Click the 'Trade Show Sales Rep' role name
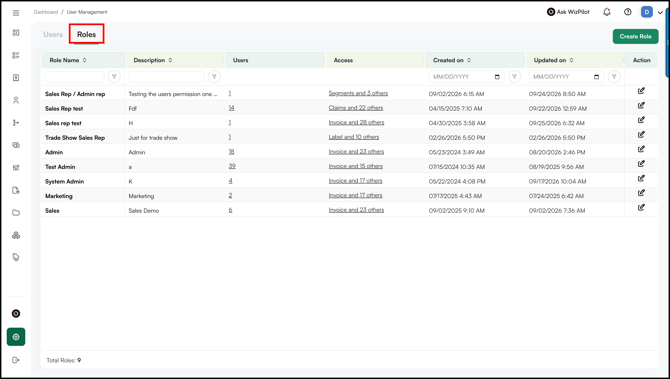This screenshot has height=379, width=670. pyautogui.click(x=75, y=138)
